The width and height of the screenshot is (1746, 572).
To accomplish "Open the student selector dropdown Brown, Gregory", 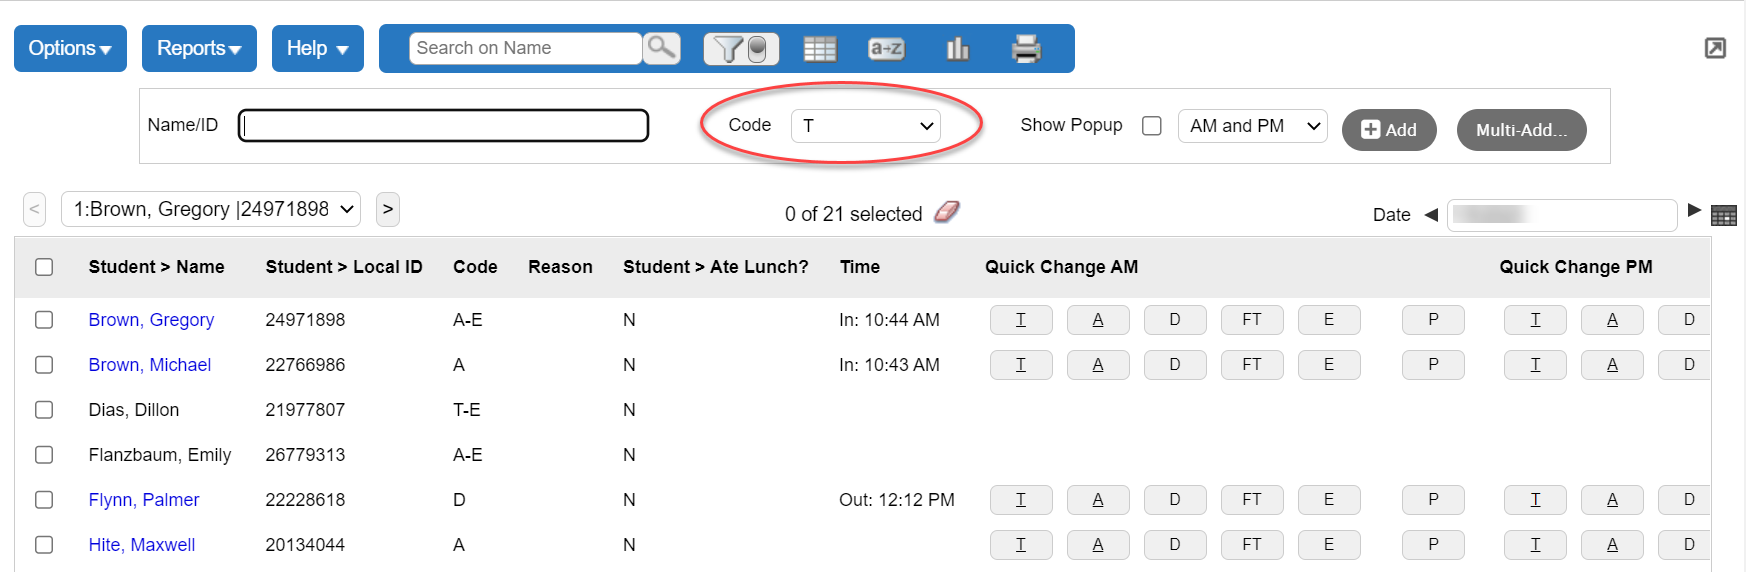I will (x=211, y=209).
